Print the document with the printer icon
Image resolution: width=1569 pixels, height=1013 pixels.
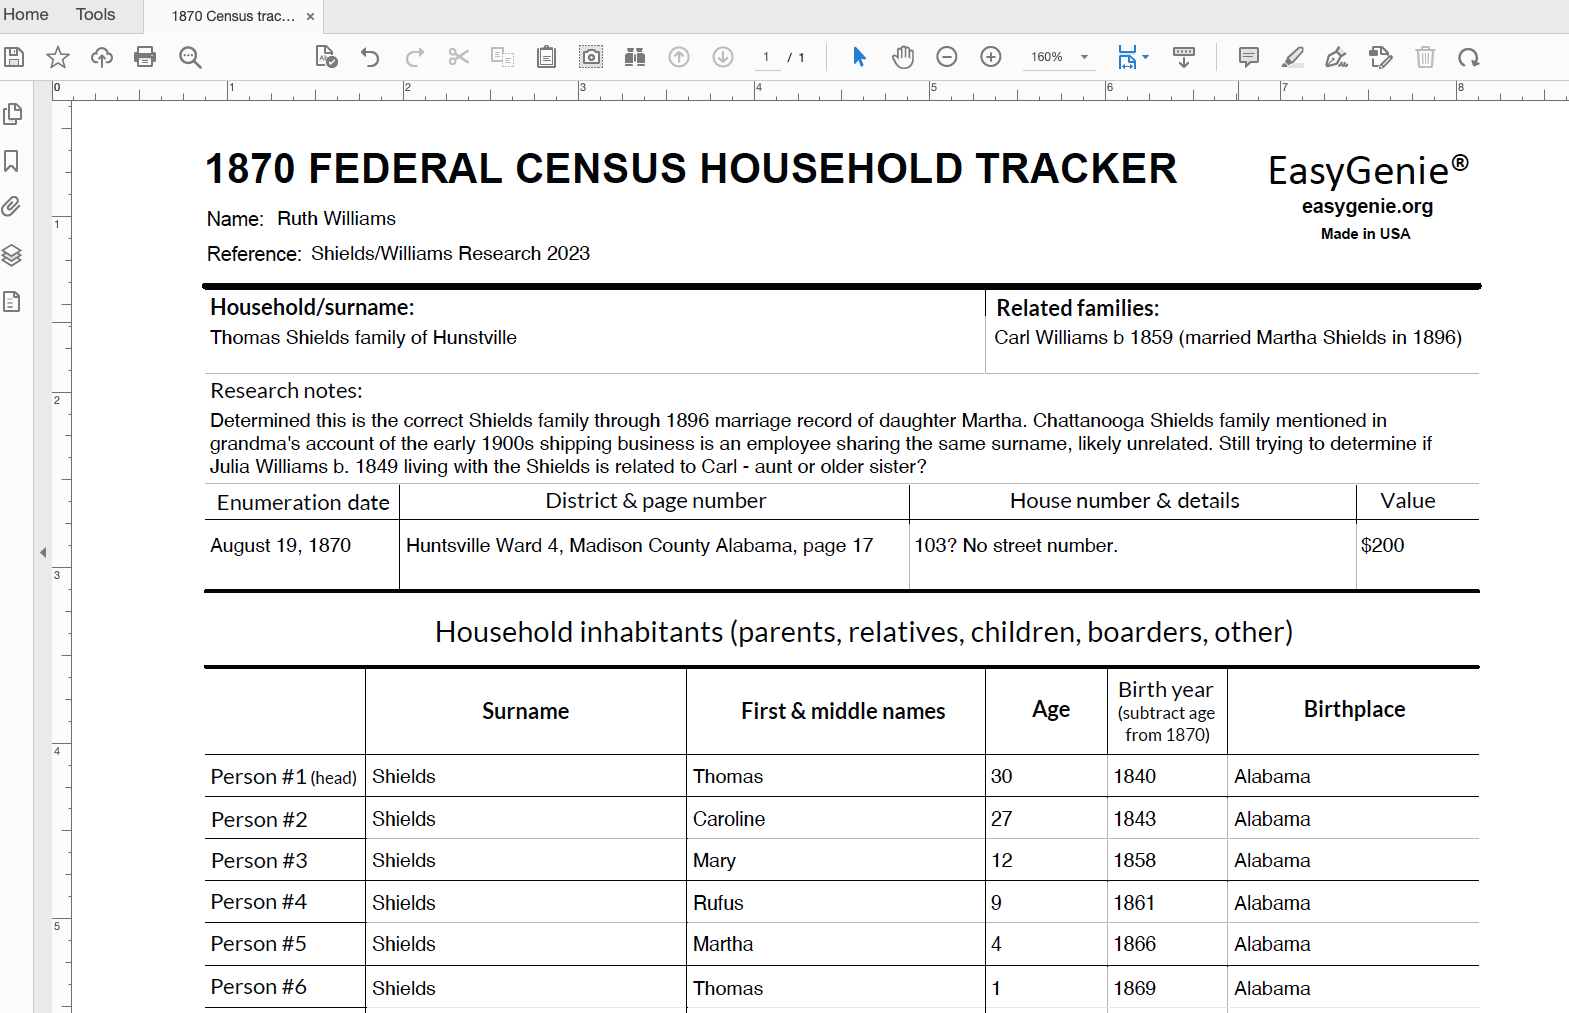145,57
